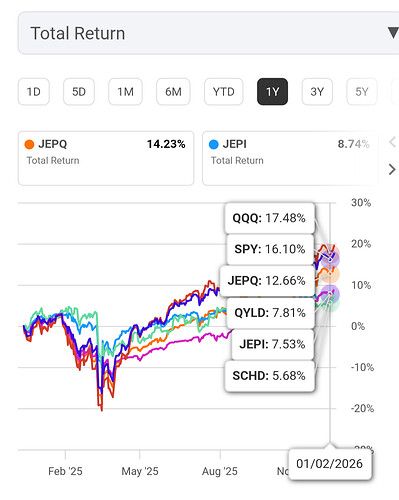Click the QYLD: 7.81% tooltip
Image resolution: width=399 pixels, height=500 pixels.
coord(270,313)
